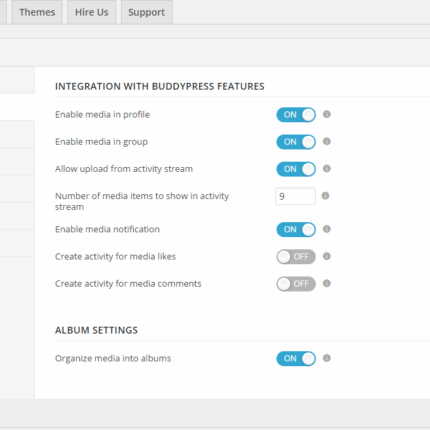Viewport: 430px width, 430px height.
Task: Click info icon beside Enable media in profile
Action: pos(327,114)
